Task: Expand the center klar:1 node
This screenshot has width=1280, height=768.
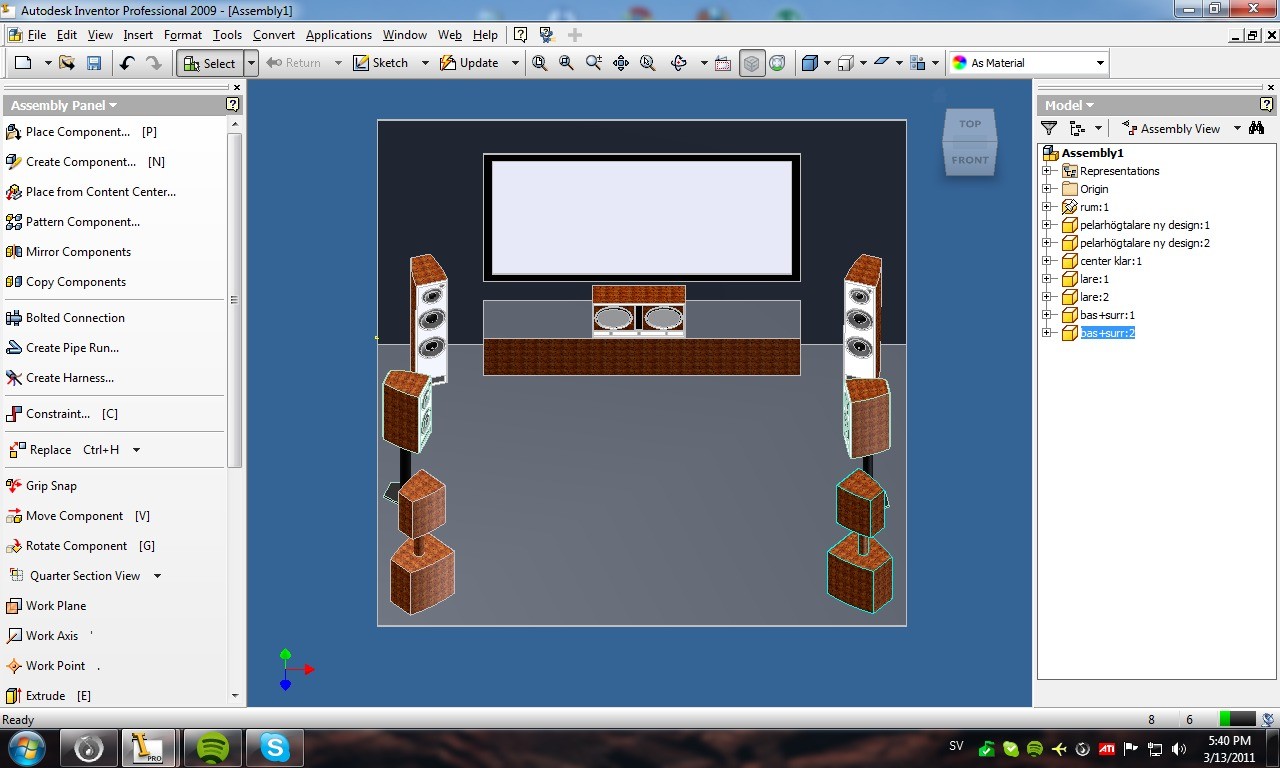Action: pos(1046,261)
